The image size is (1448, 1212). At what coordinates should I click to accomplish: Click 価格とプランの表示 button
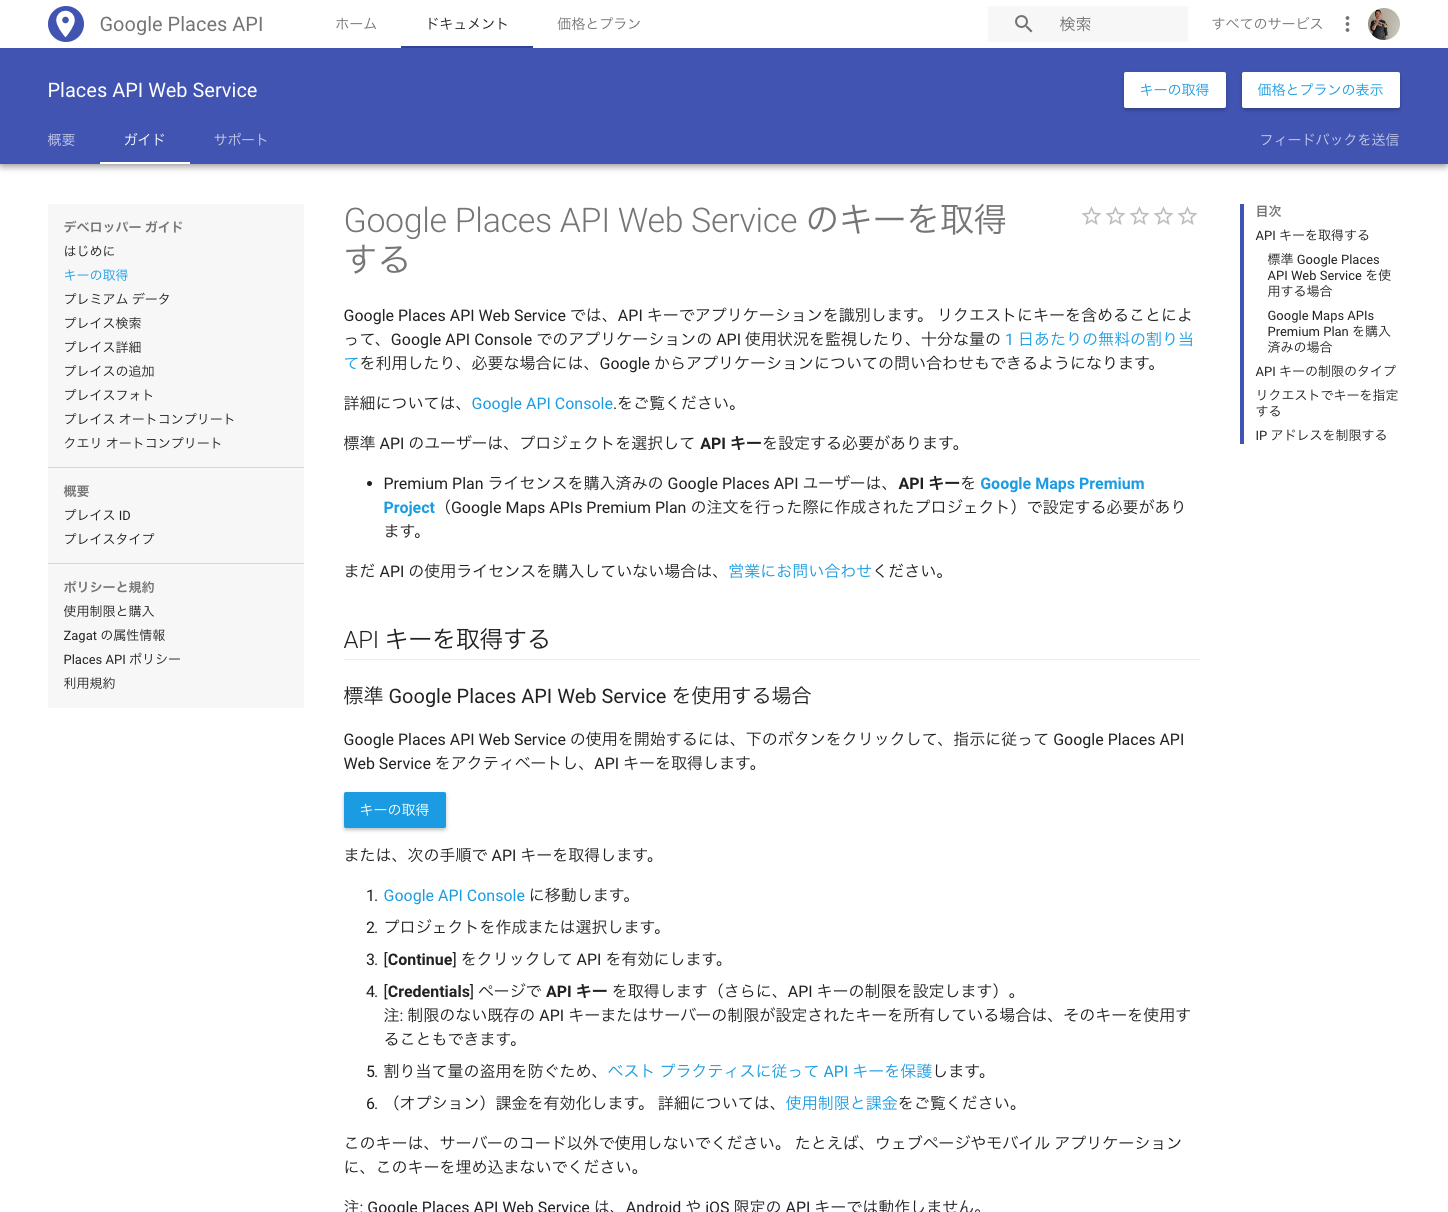tap(1320, 90)
